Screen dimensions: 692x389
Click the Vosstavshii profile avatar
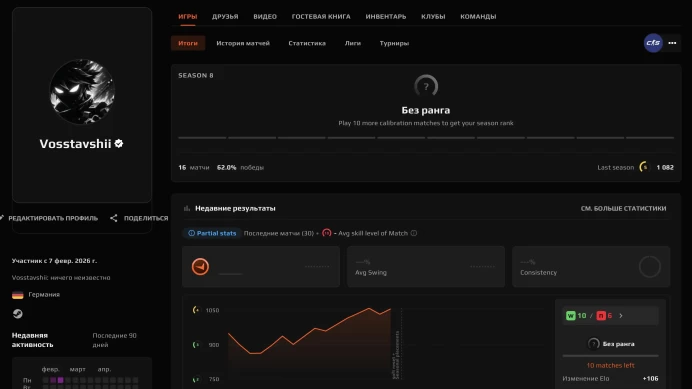coord(82,91)
